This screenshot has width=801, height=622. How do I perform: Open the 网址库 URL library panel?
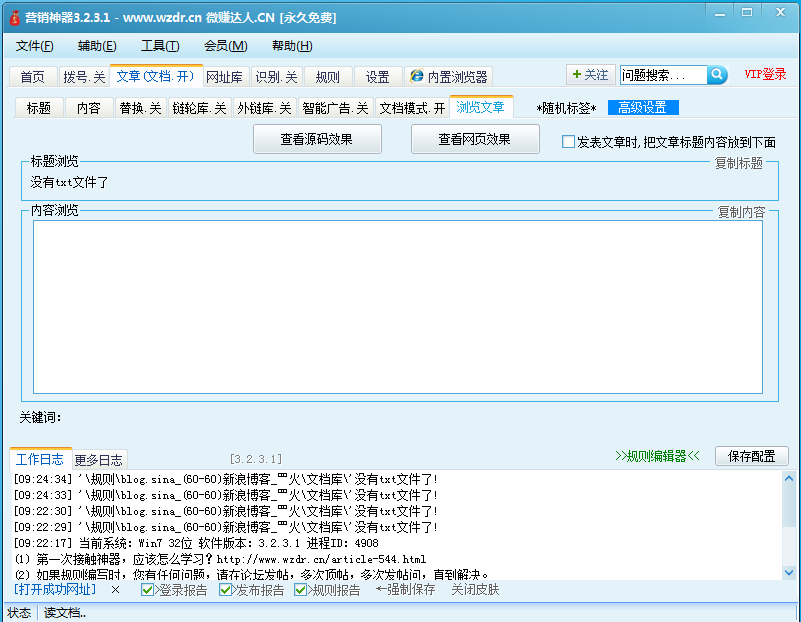(226, 75)
